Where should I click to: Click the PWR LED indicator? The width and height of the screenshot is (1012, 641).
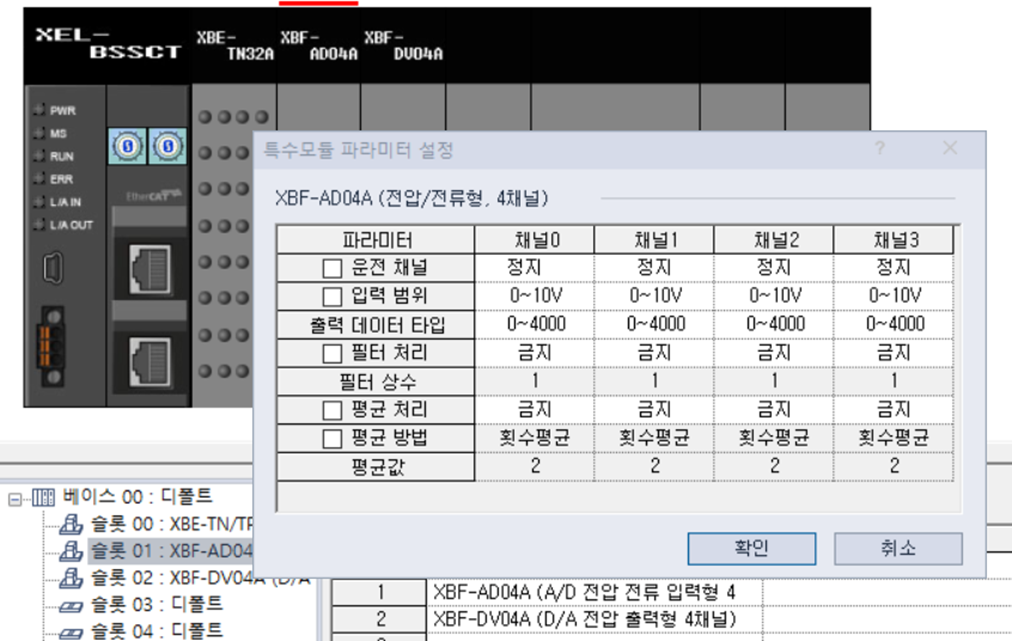coord(39,110)
